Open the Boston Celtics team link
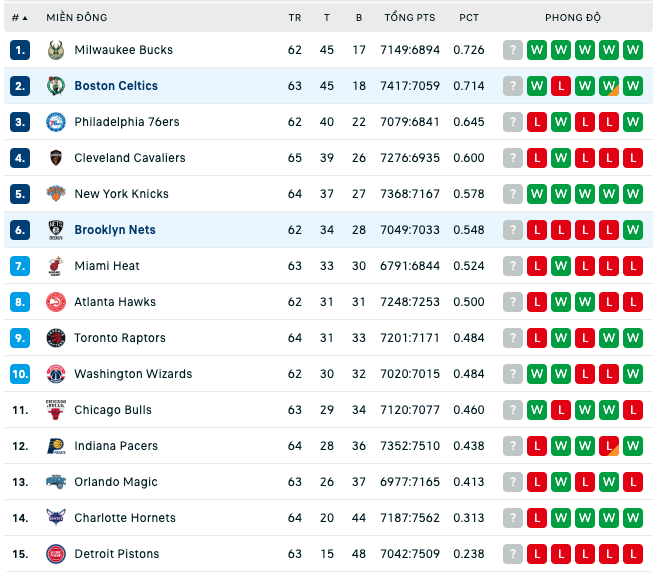 pyautogui.click(x=116, y=86)
